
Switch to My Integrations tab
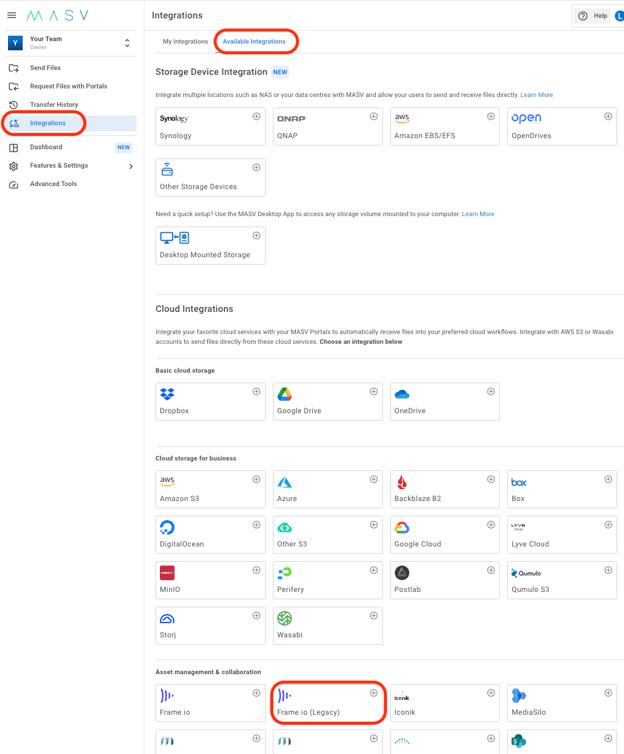185,42
